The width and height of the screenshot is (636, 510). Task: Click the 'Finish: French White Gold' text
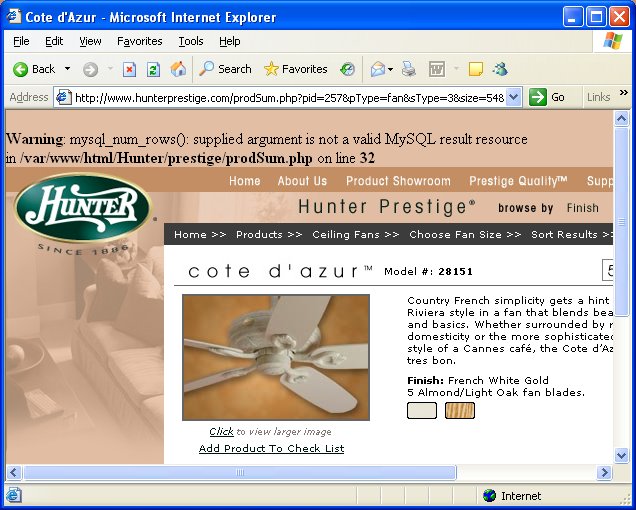pyautogui.click(x=478, y=381)
